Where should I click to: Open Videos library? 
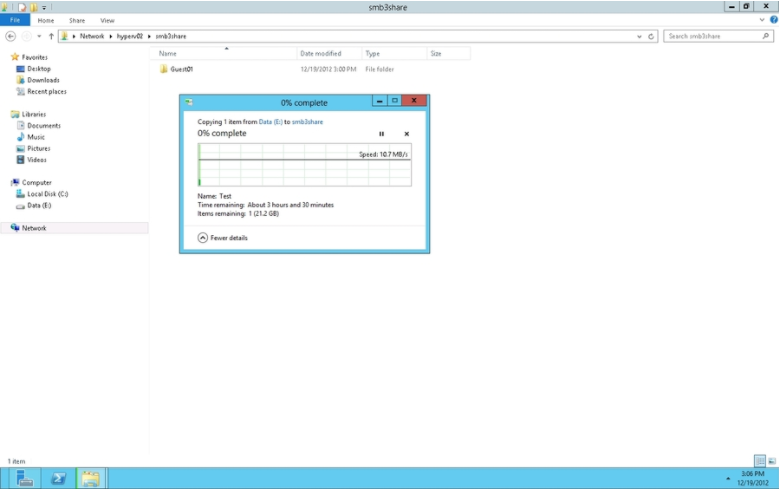[x=37, y=160]
